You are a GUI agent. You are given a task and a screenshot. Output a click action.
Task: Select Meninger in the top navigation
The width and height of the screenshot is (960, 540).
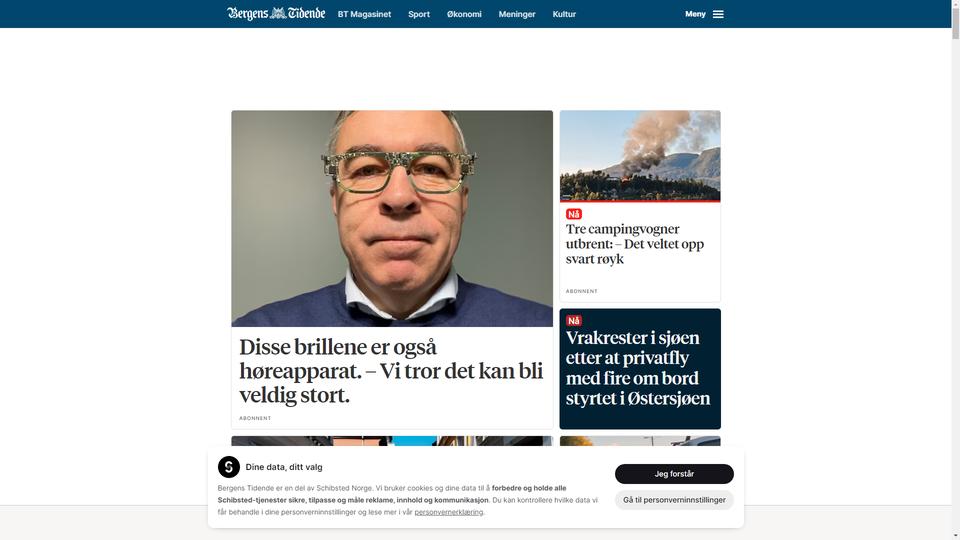pyautogui.click(x=517, y=14)
